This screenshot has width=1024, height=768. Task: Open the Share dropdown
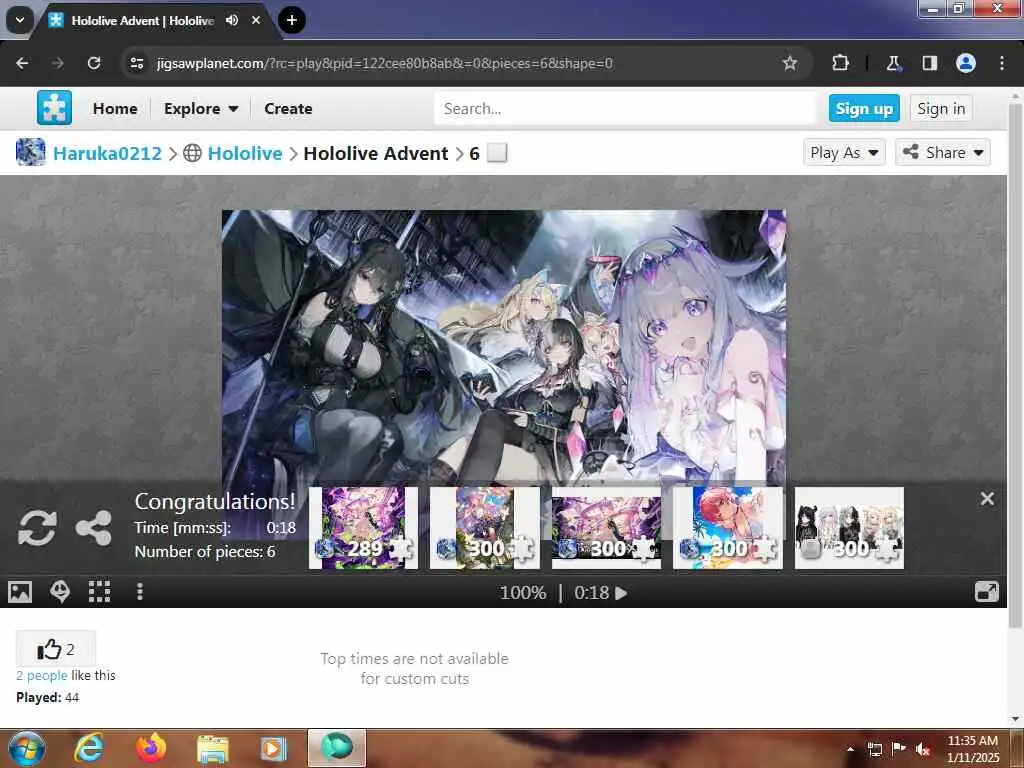pyautogui.click(x=942, y=152)
